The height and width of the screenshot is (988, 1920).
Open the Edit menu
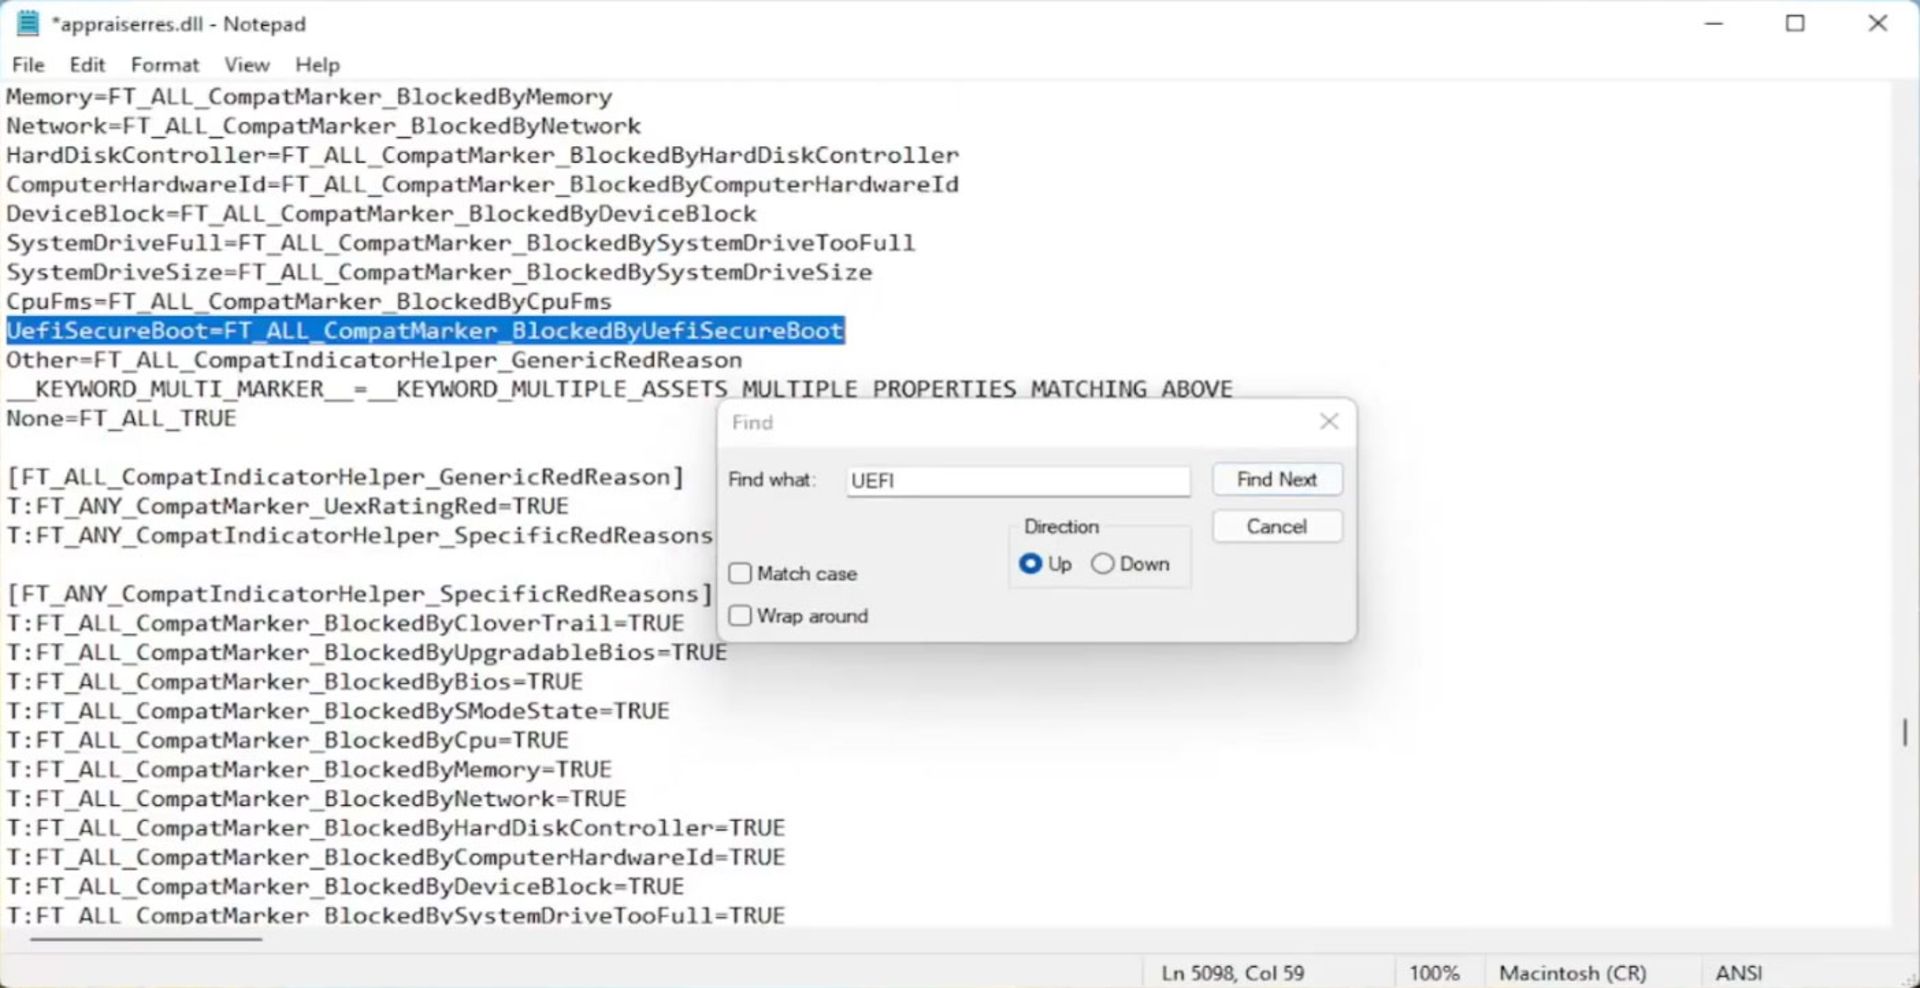click(87, 65)
